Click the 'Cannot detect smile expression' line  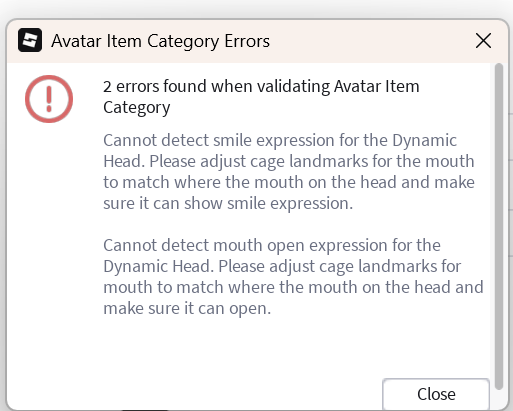point(280,140)
